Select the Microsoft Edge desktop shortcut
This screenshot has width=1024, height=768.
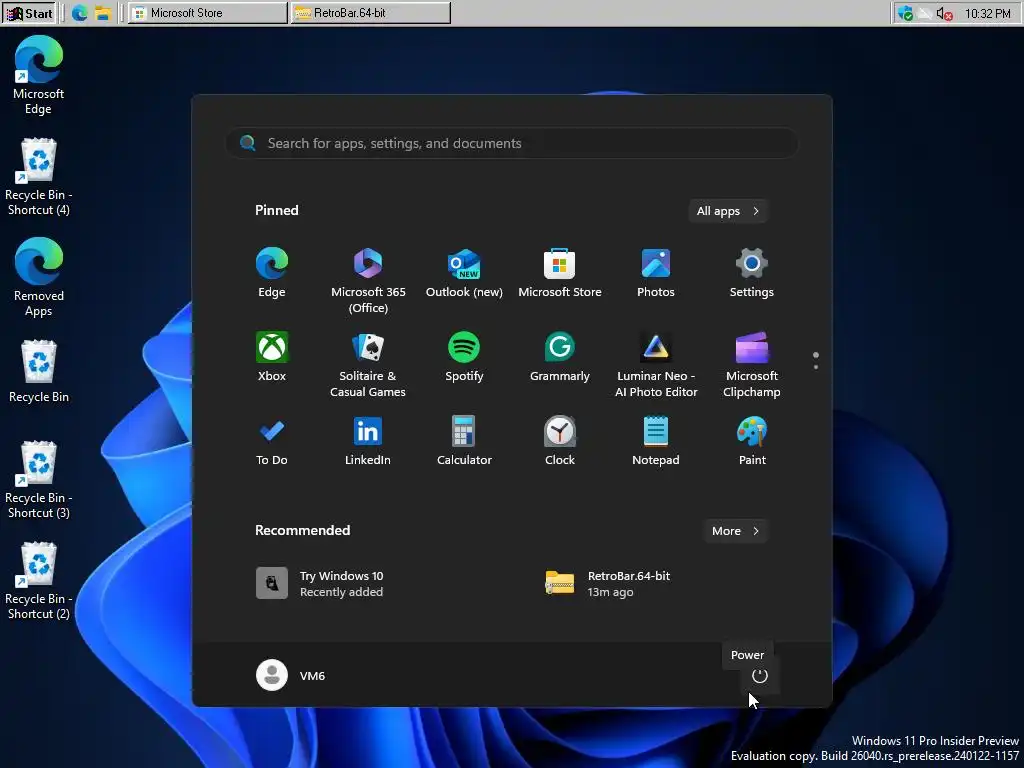[x=39, y=75]
